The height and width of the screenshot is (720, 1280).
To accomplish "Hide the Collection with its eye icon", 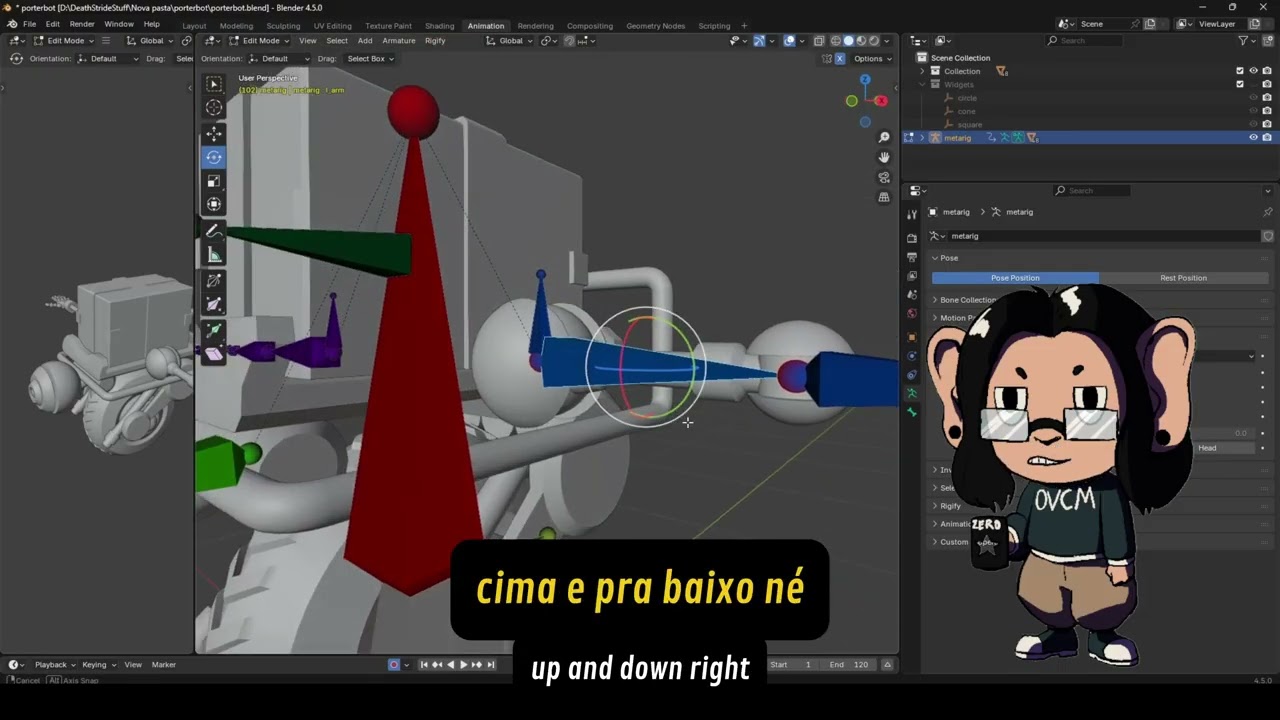I will click(1253, 71).
